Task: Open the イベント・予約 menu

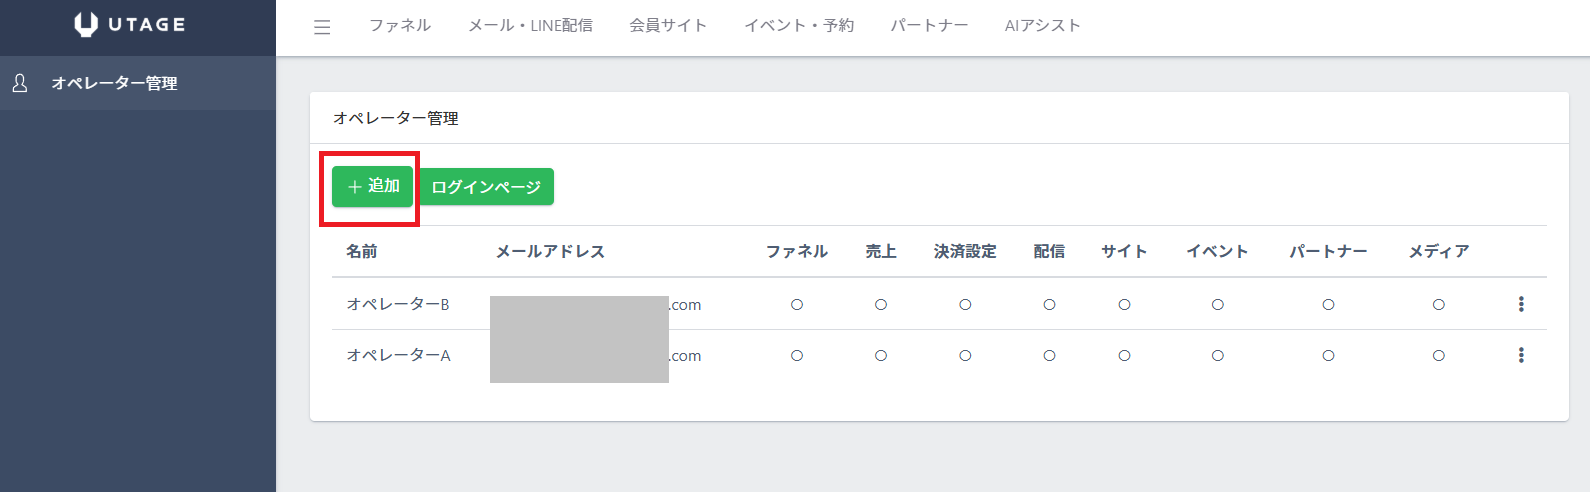Action: (x=799, y=26)
